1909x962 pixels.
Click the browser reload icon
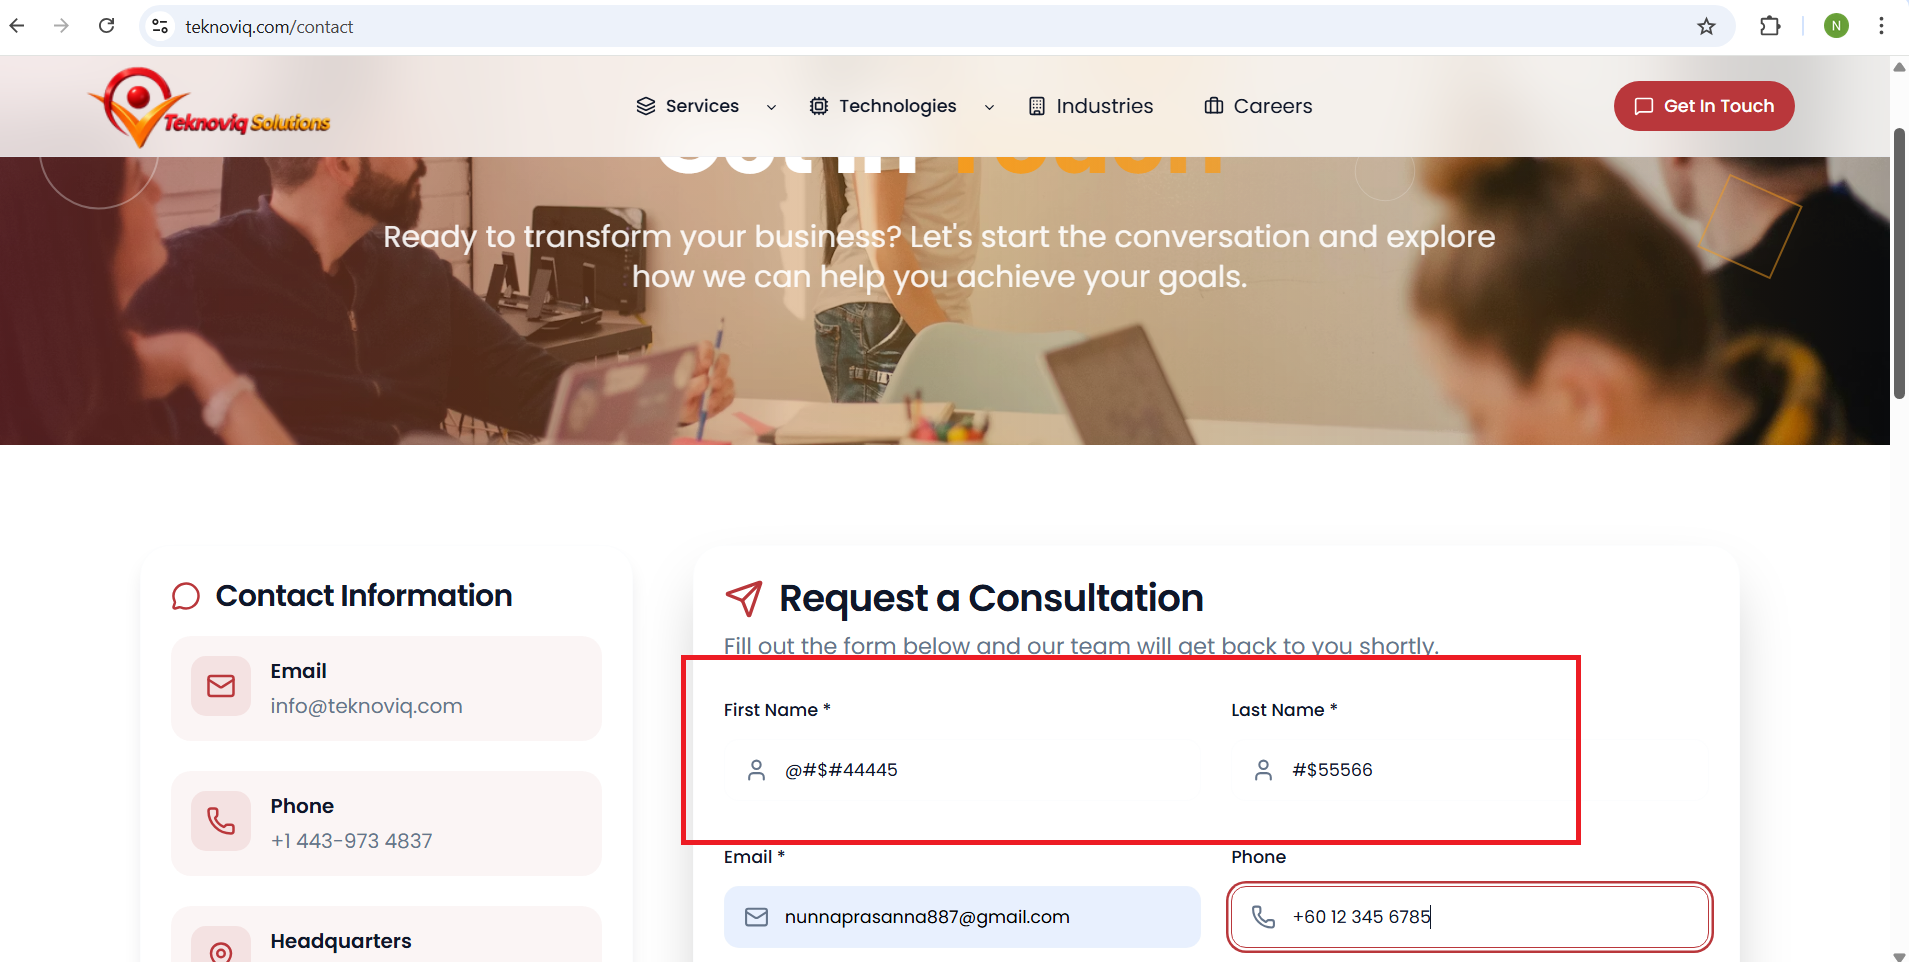(x=107, y=26)
